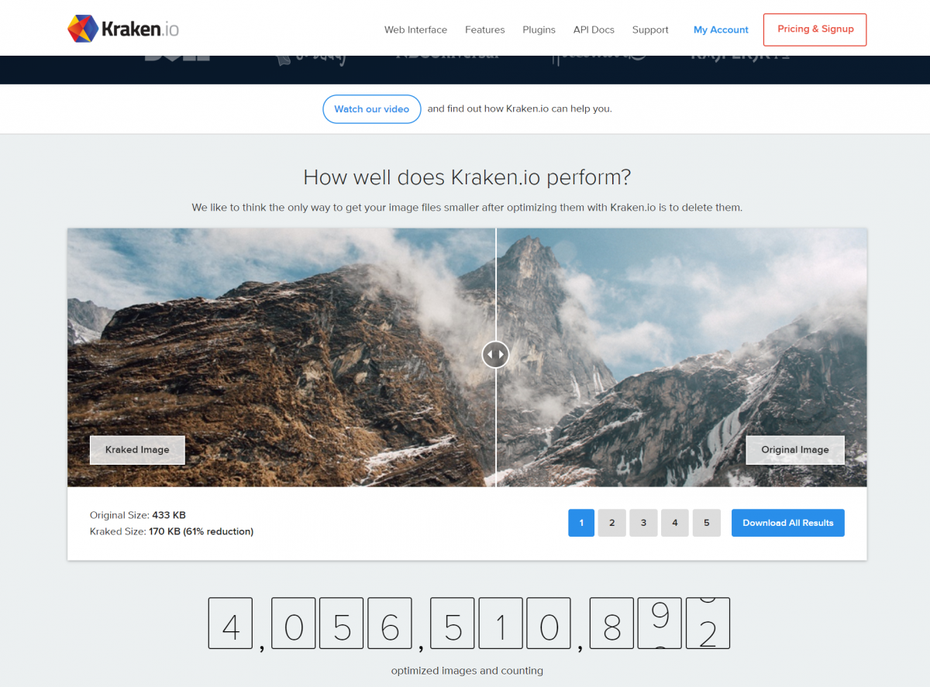Click the image comparison slider handle
The width and height of the screenshot is (930, 687).
tap(495, 354)
